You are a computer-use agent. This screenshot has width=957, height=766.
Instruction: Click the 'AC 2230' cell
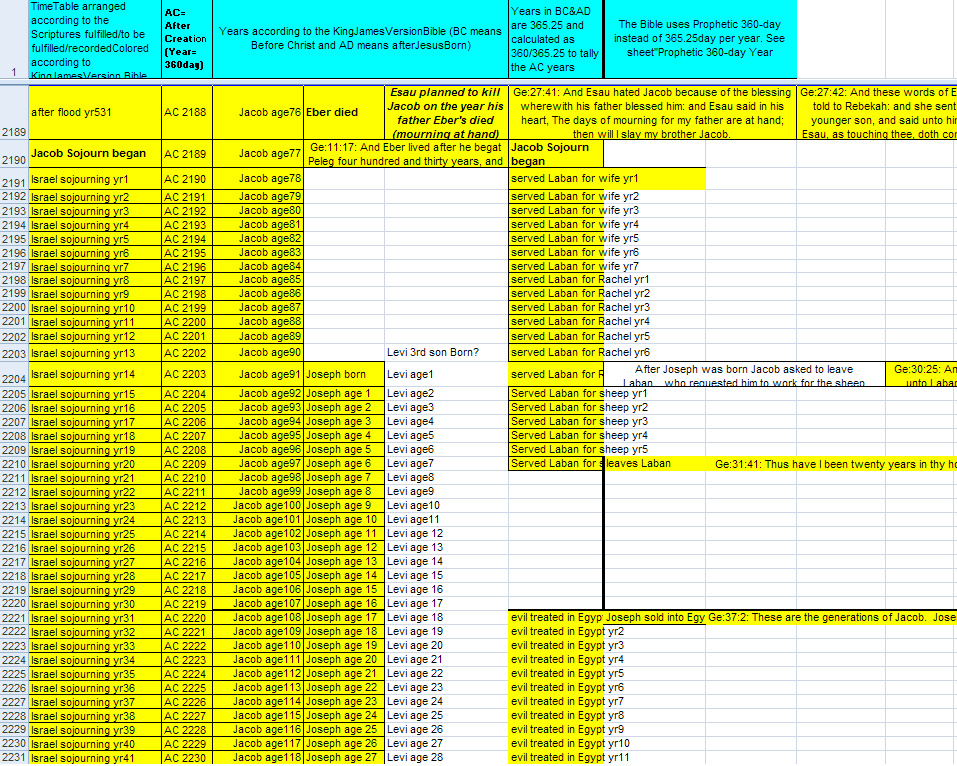click(187, 757)
